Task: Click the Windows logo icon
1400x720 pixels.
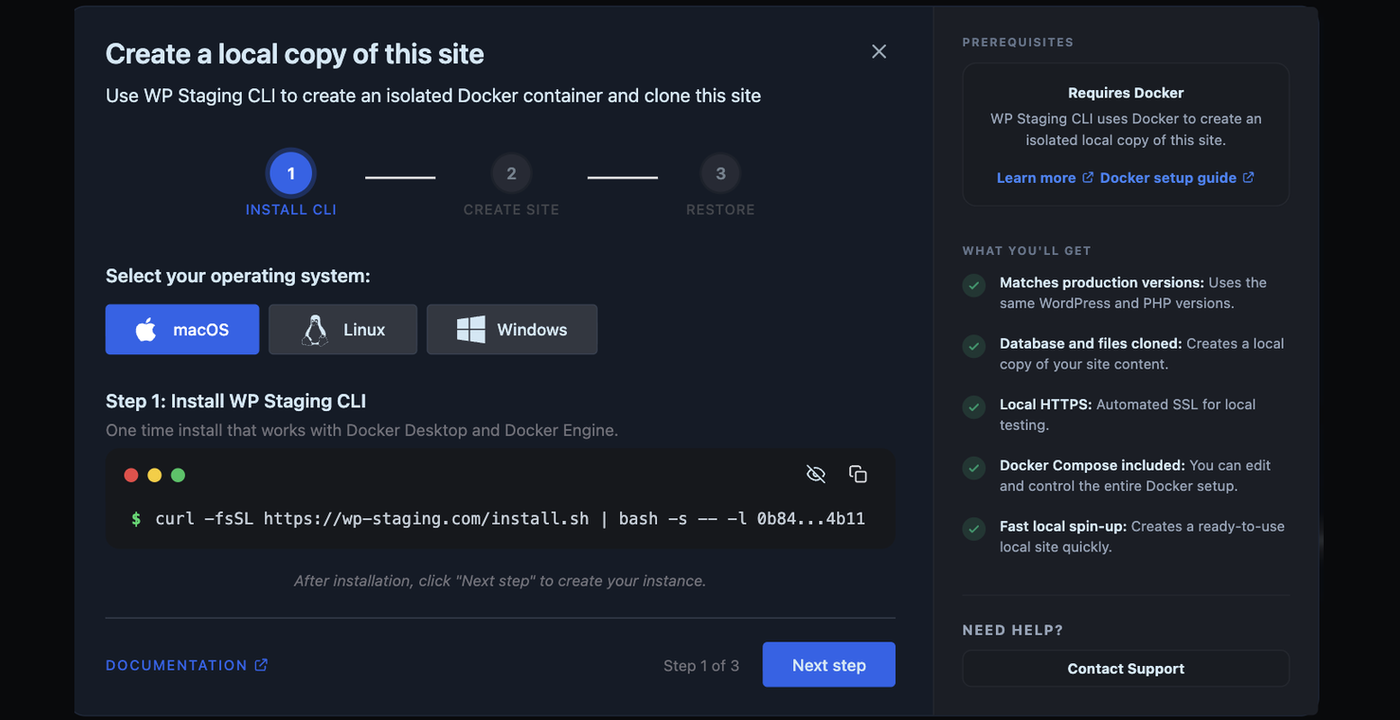Action: point(471,330)
